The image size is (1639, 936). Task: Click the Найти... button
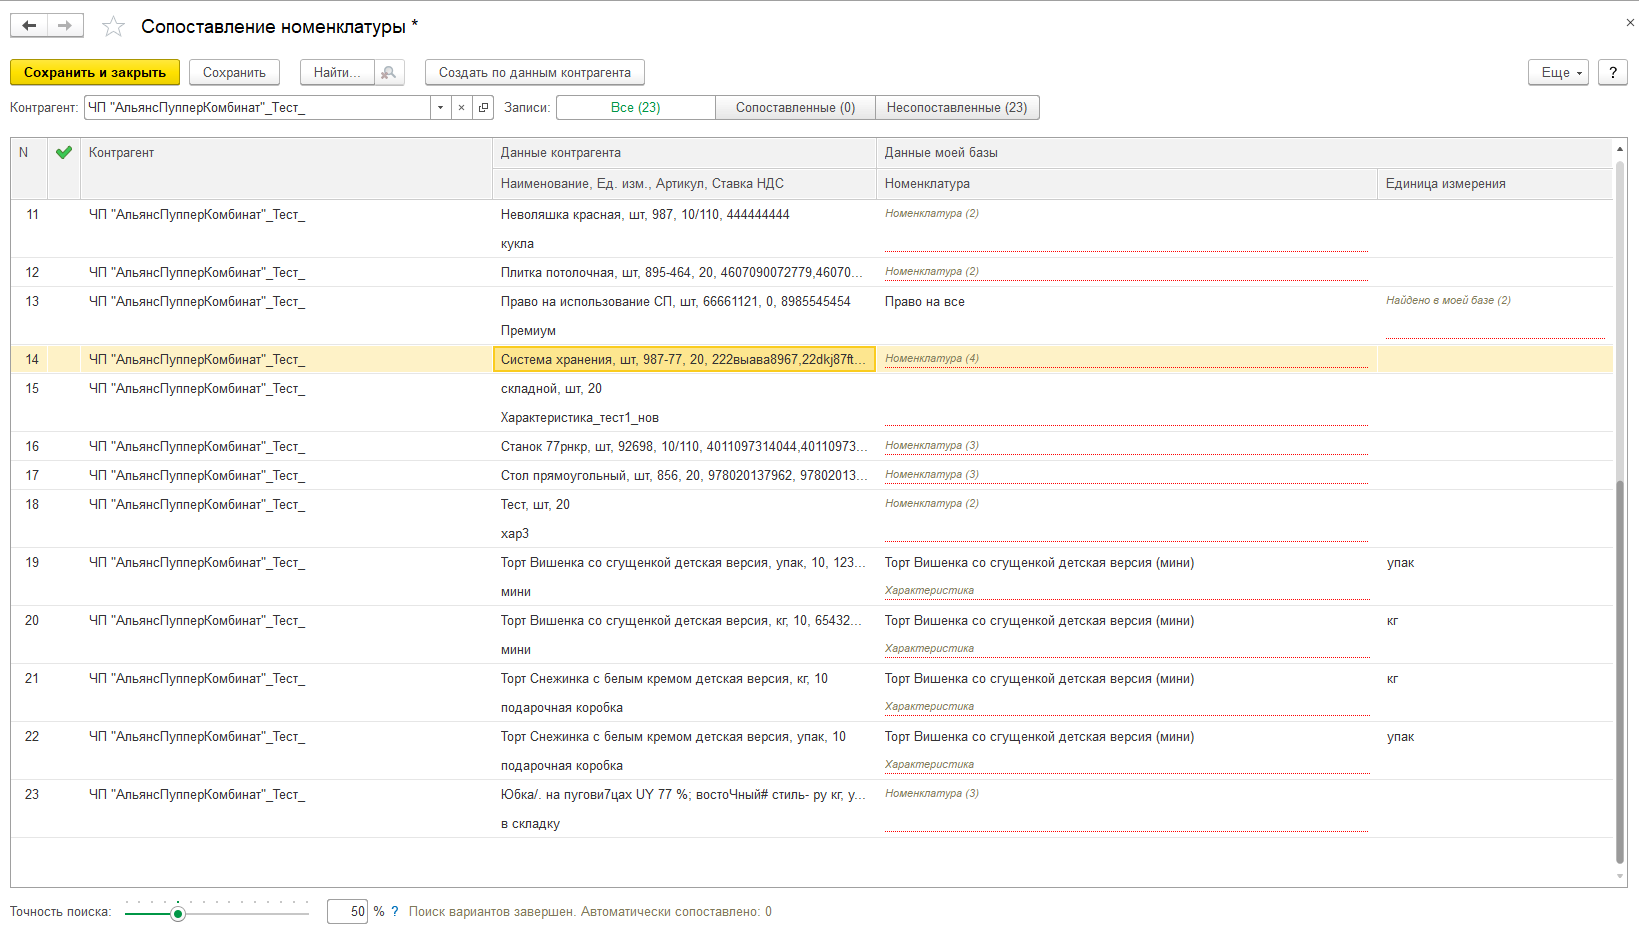(x=337, y=73)
